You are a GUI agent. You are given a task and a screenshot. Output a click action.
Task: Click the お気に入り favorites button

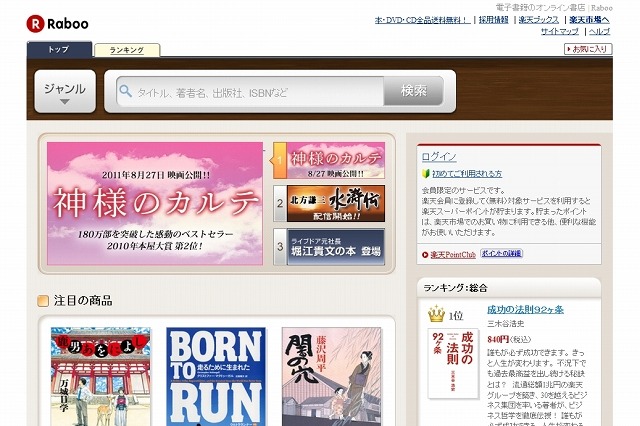point(588,49)
